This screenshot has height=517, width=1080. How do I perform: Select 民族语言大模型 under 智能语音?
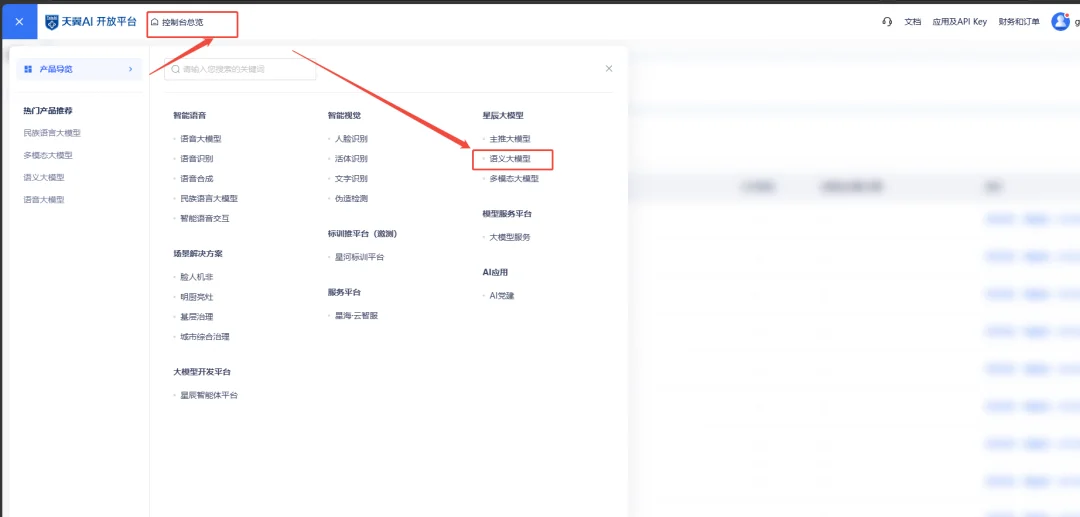point(209,198)
